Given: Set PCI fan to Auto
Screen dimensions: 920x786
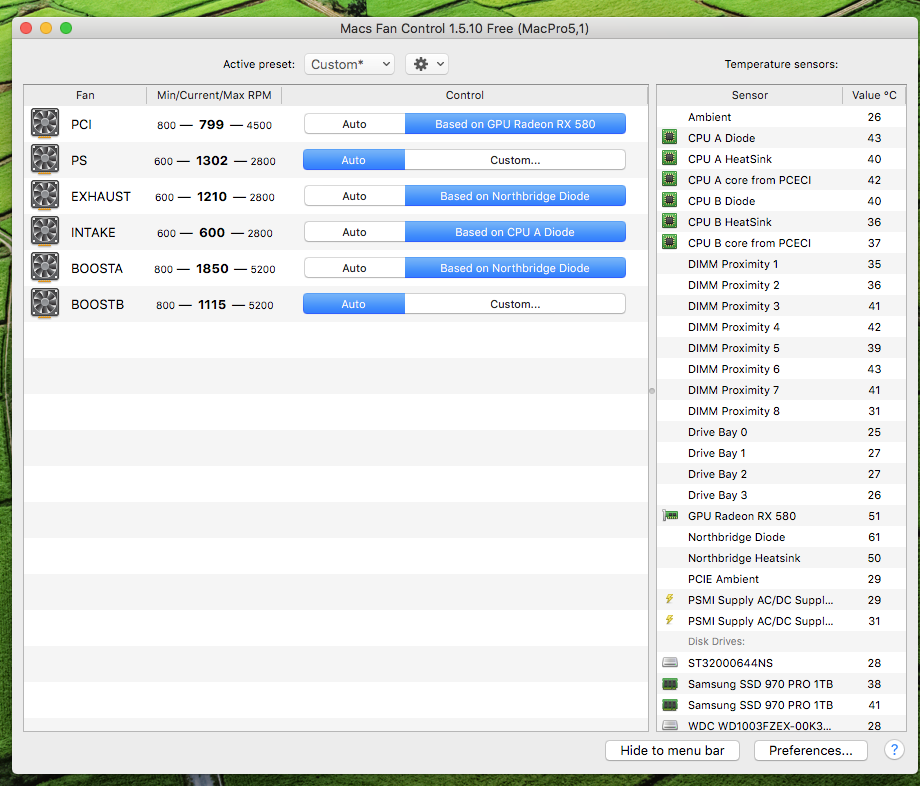Looking at the screenshot, I should pos(354,124).
